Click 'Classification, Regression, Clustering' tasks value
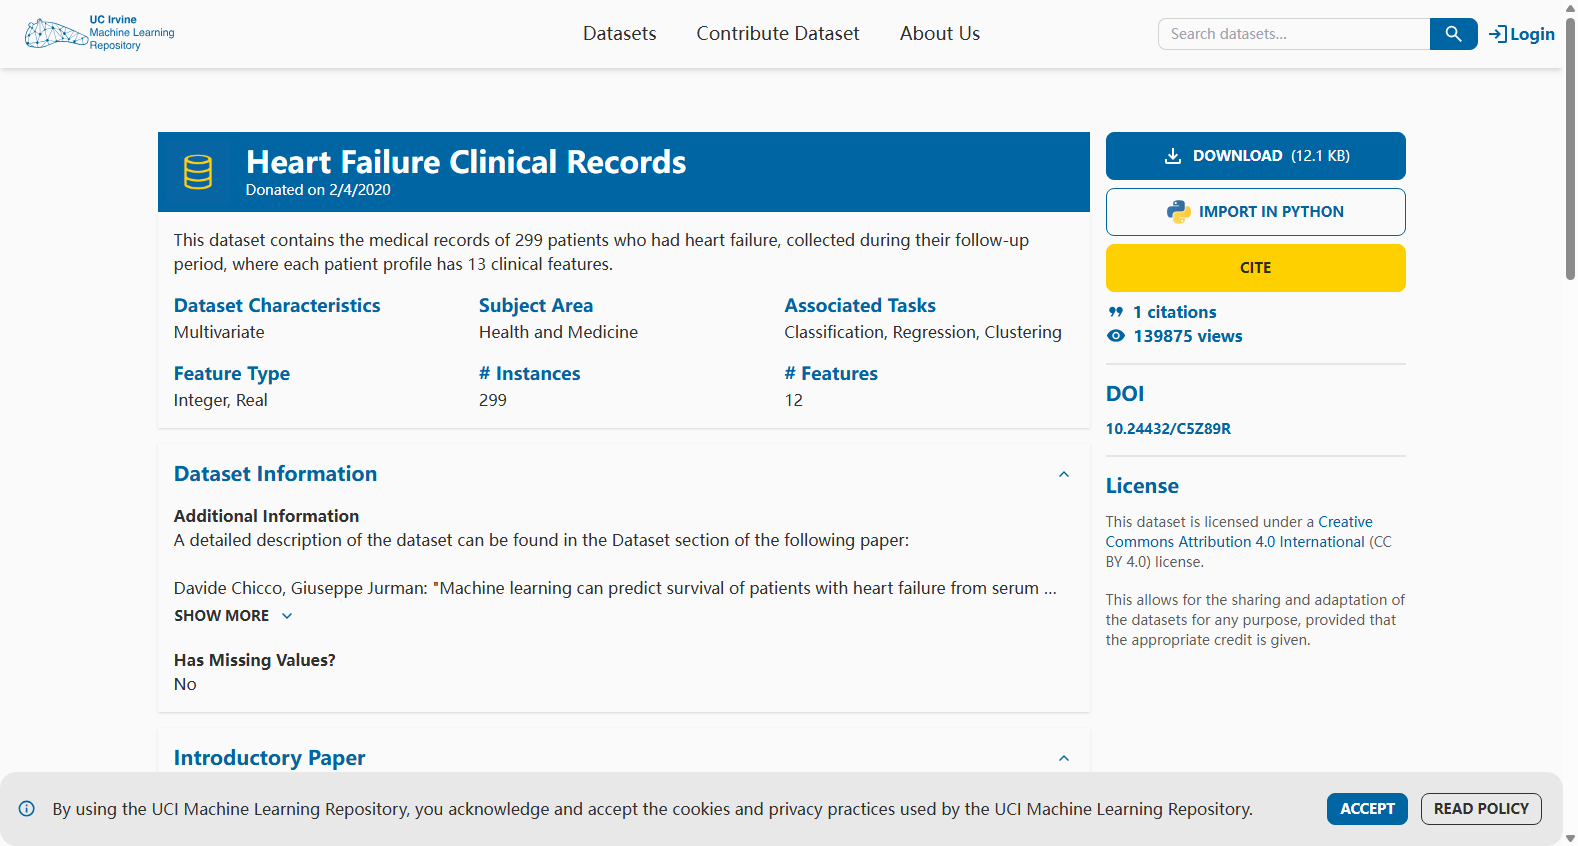 tap(923, 332)
